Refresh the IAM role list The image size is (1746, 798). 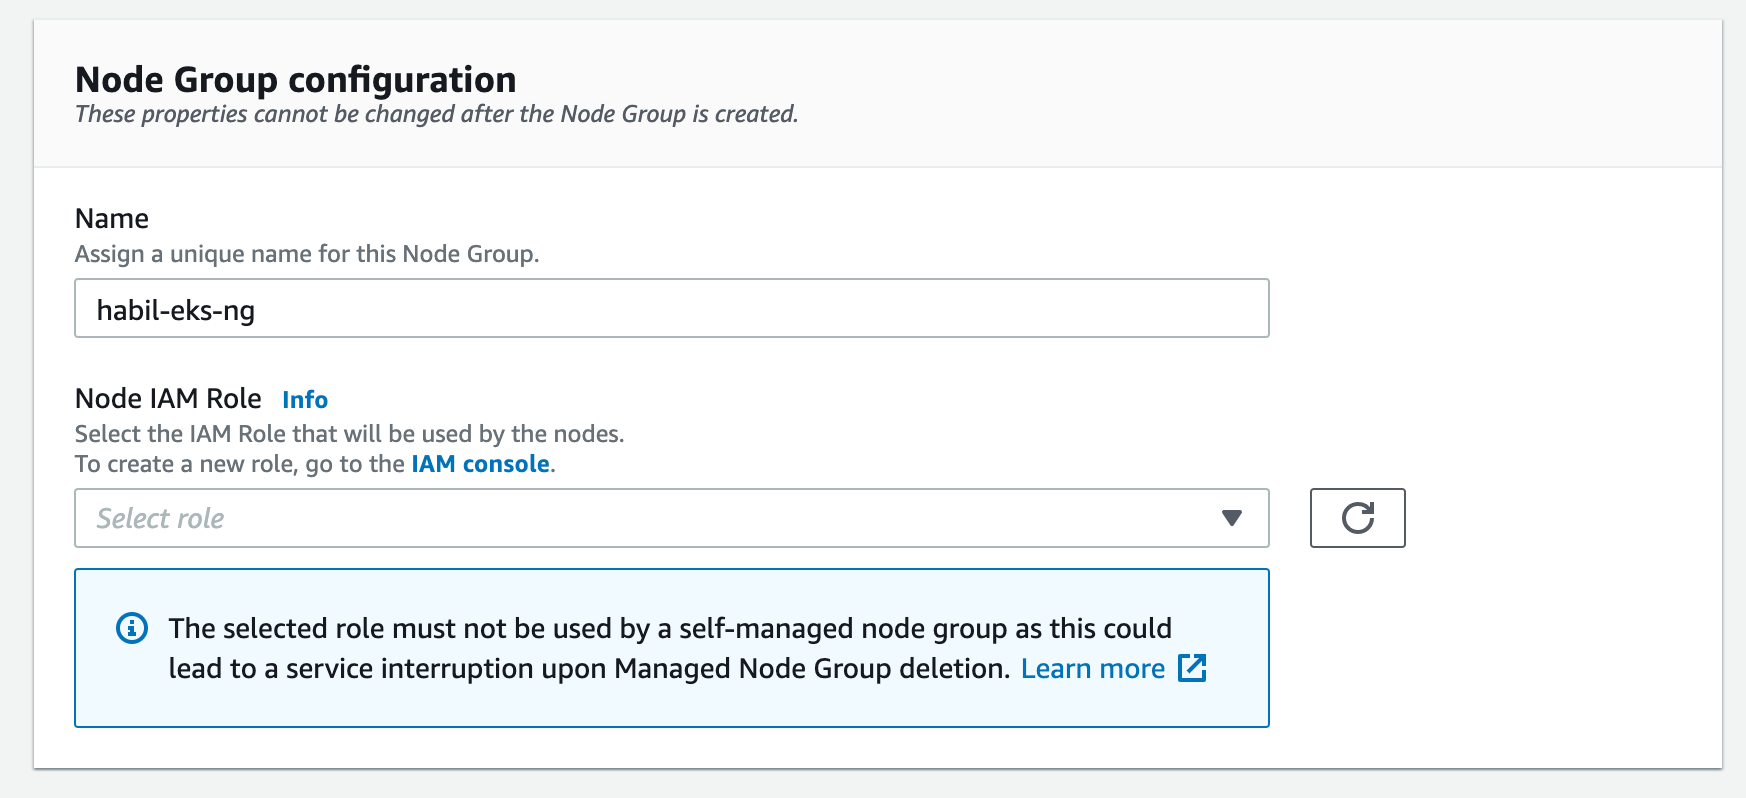(x=1357, y=518)
